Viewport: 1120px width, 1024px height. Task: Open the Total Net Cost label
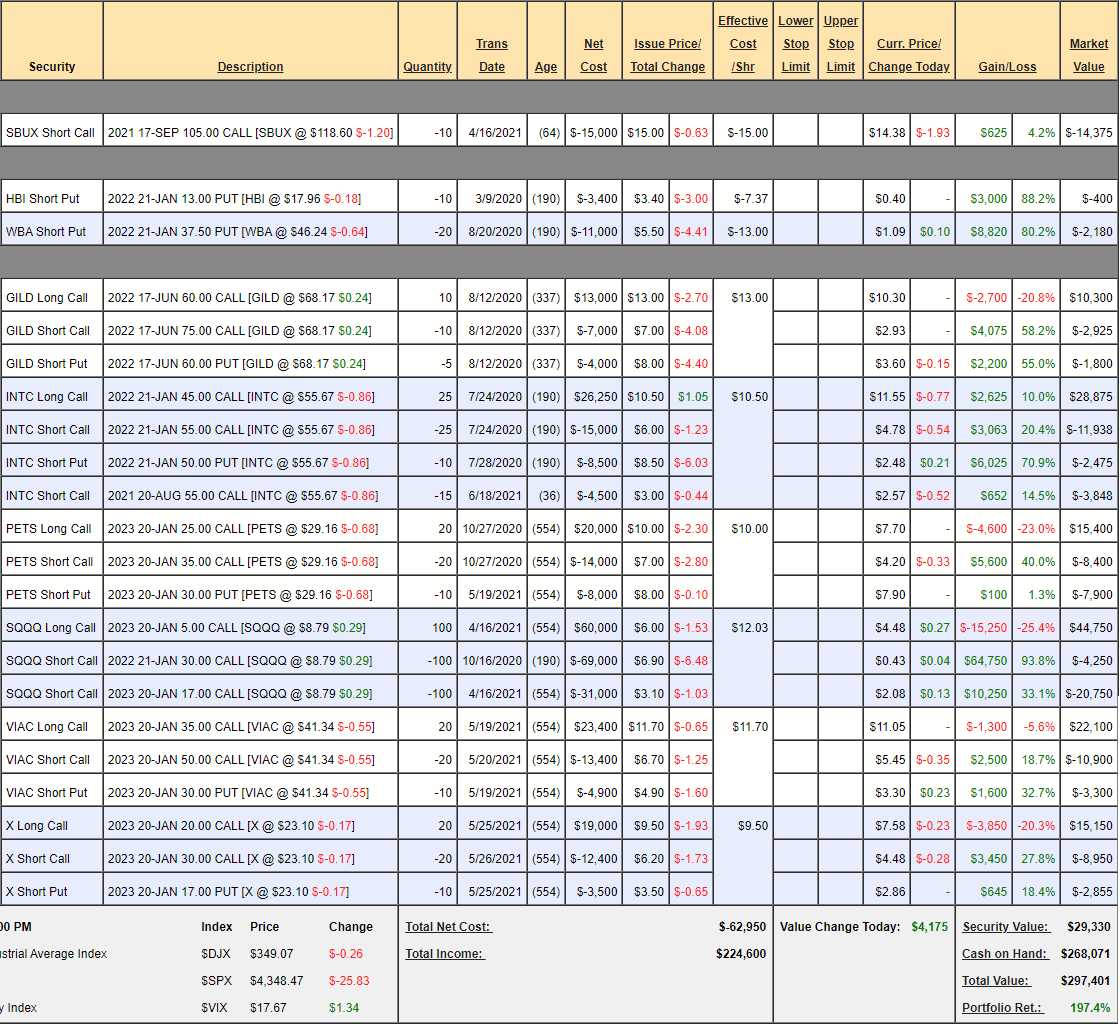click(448, 927)
